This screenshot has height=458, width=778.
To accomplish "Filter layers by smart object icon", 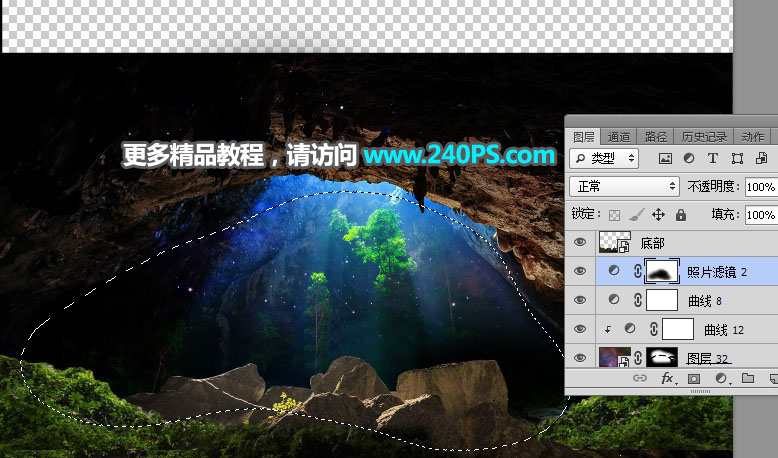I will coord(761,158).
